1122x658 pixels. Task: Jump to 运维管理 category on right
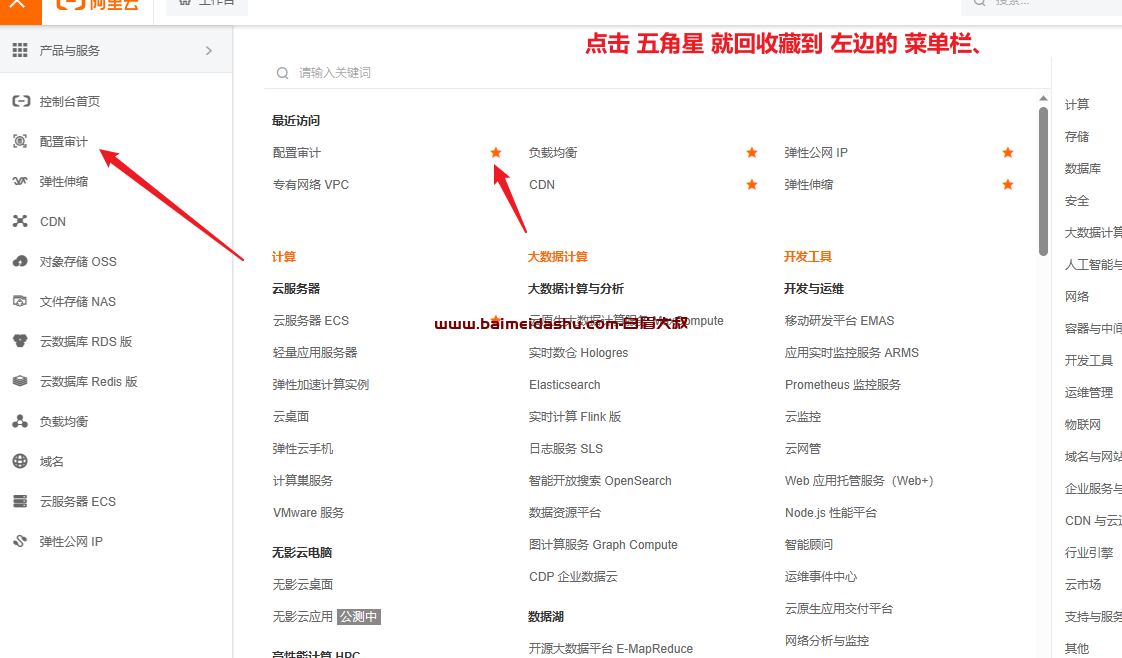point(1088,393)
